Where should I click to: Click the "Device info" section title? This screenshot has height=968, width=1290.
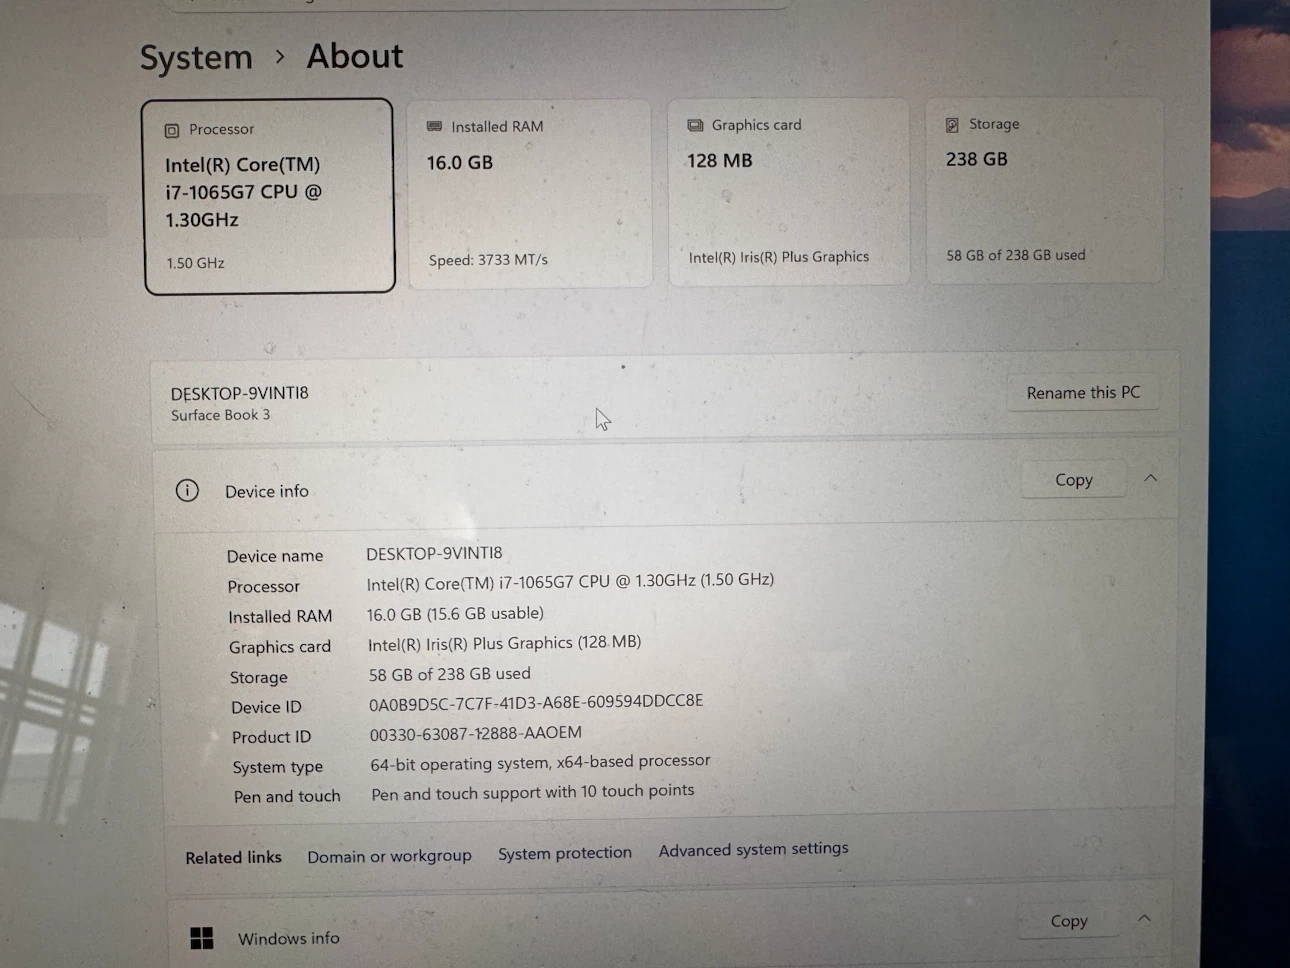[x=267, y=491]
